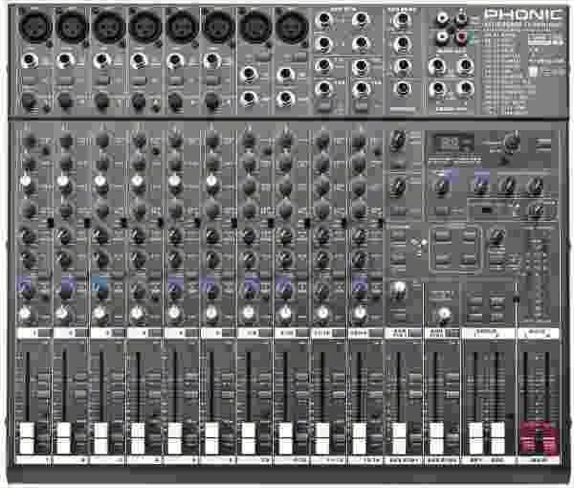The image size is (574, 488).
Task: Toggle the black switch beside the effects display knob
Action: click(x=486, y=210)
